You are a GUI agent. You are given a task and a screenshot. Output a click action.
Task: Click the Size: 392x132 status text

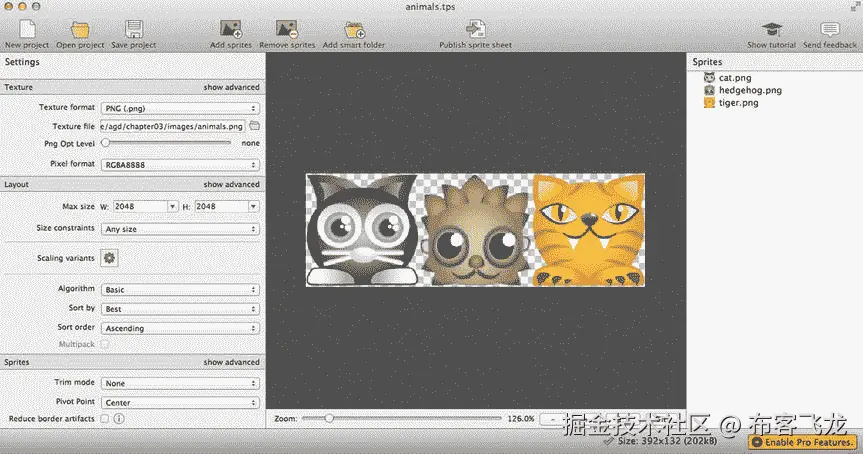coord(667,441)
